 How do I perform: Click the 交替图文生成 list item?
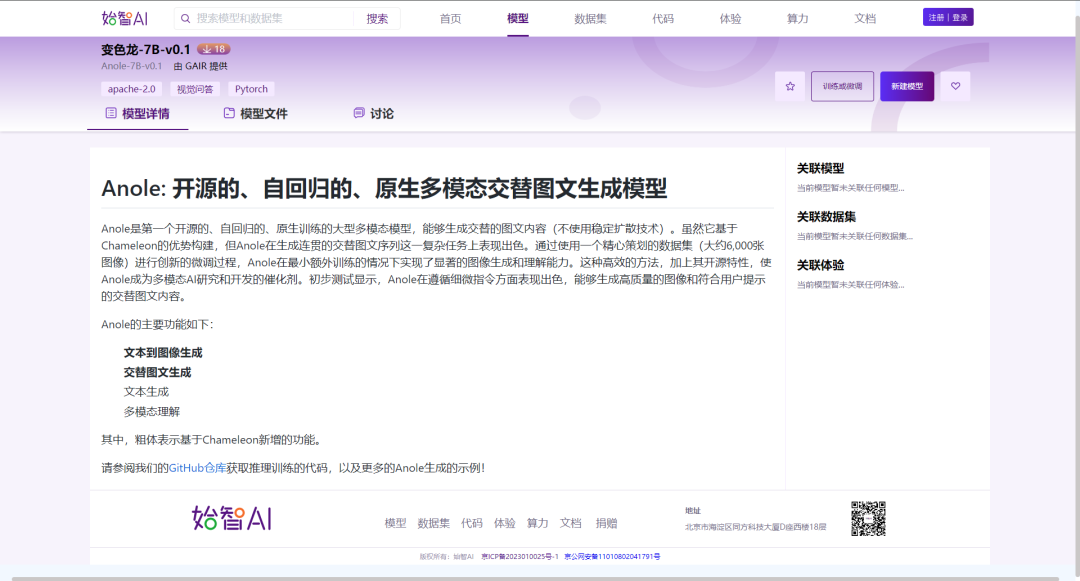[x=158, y=372]
